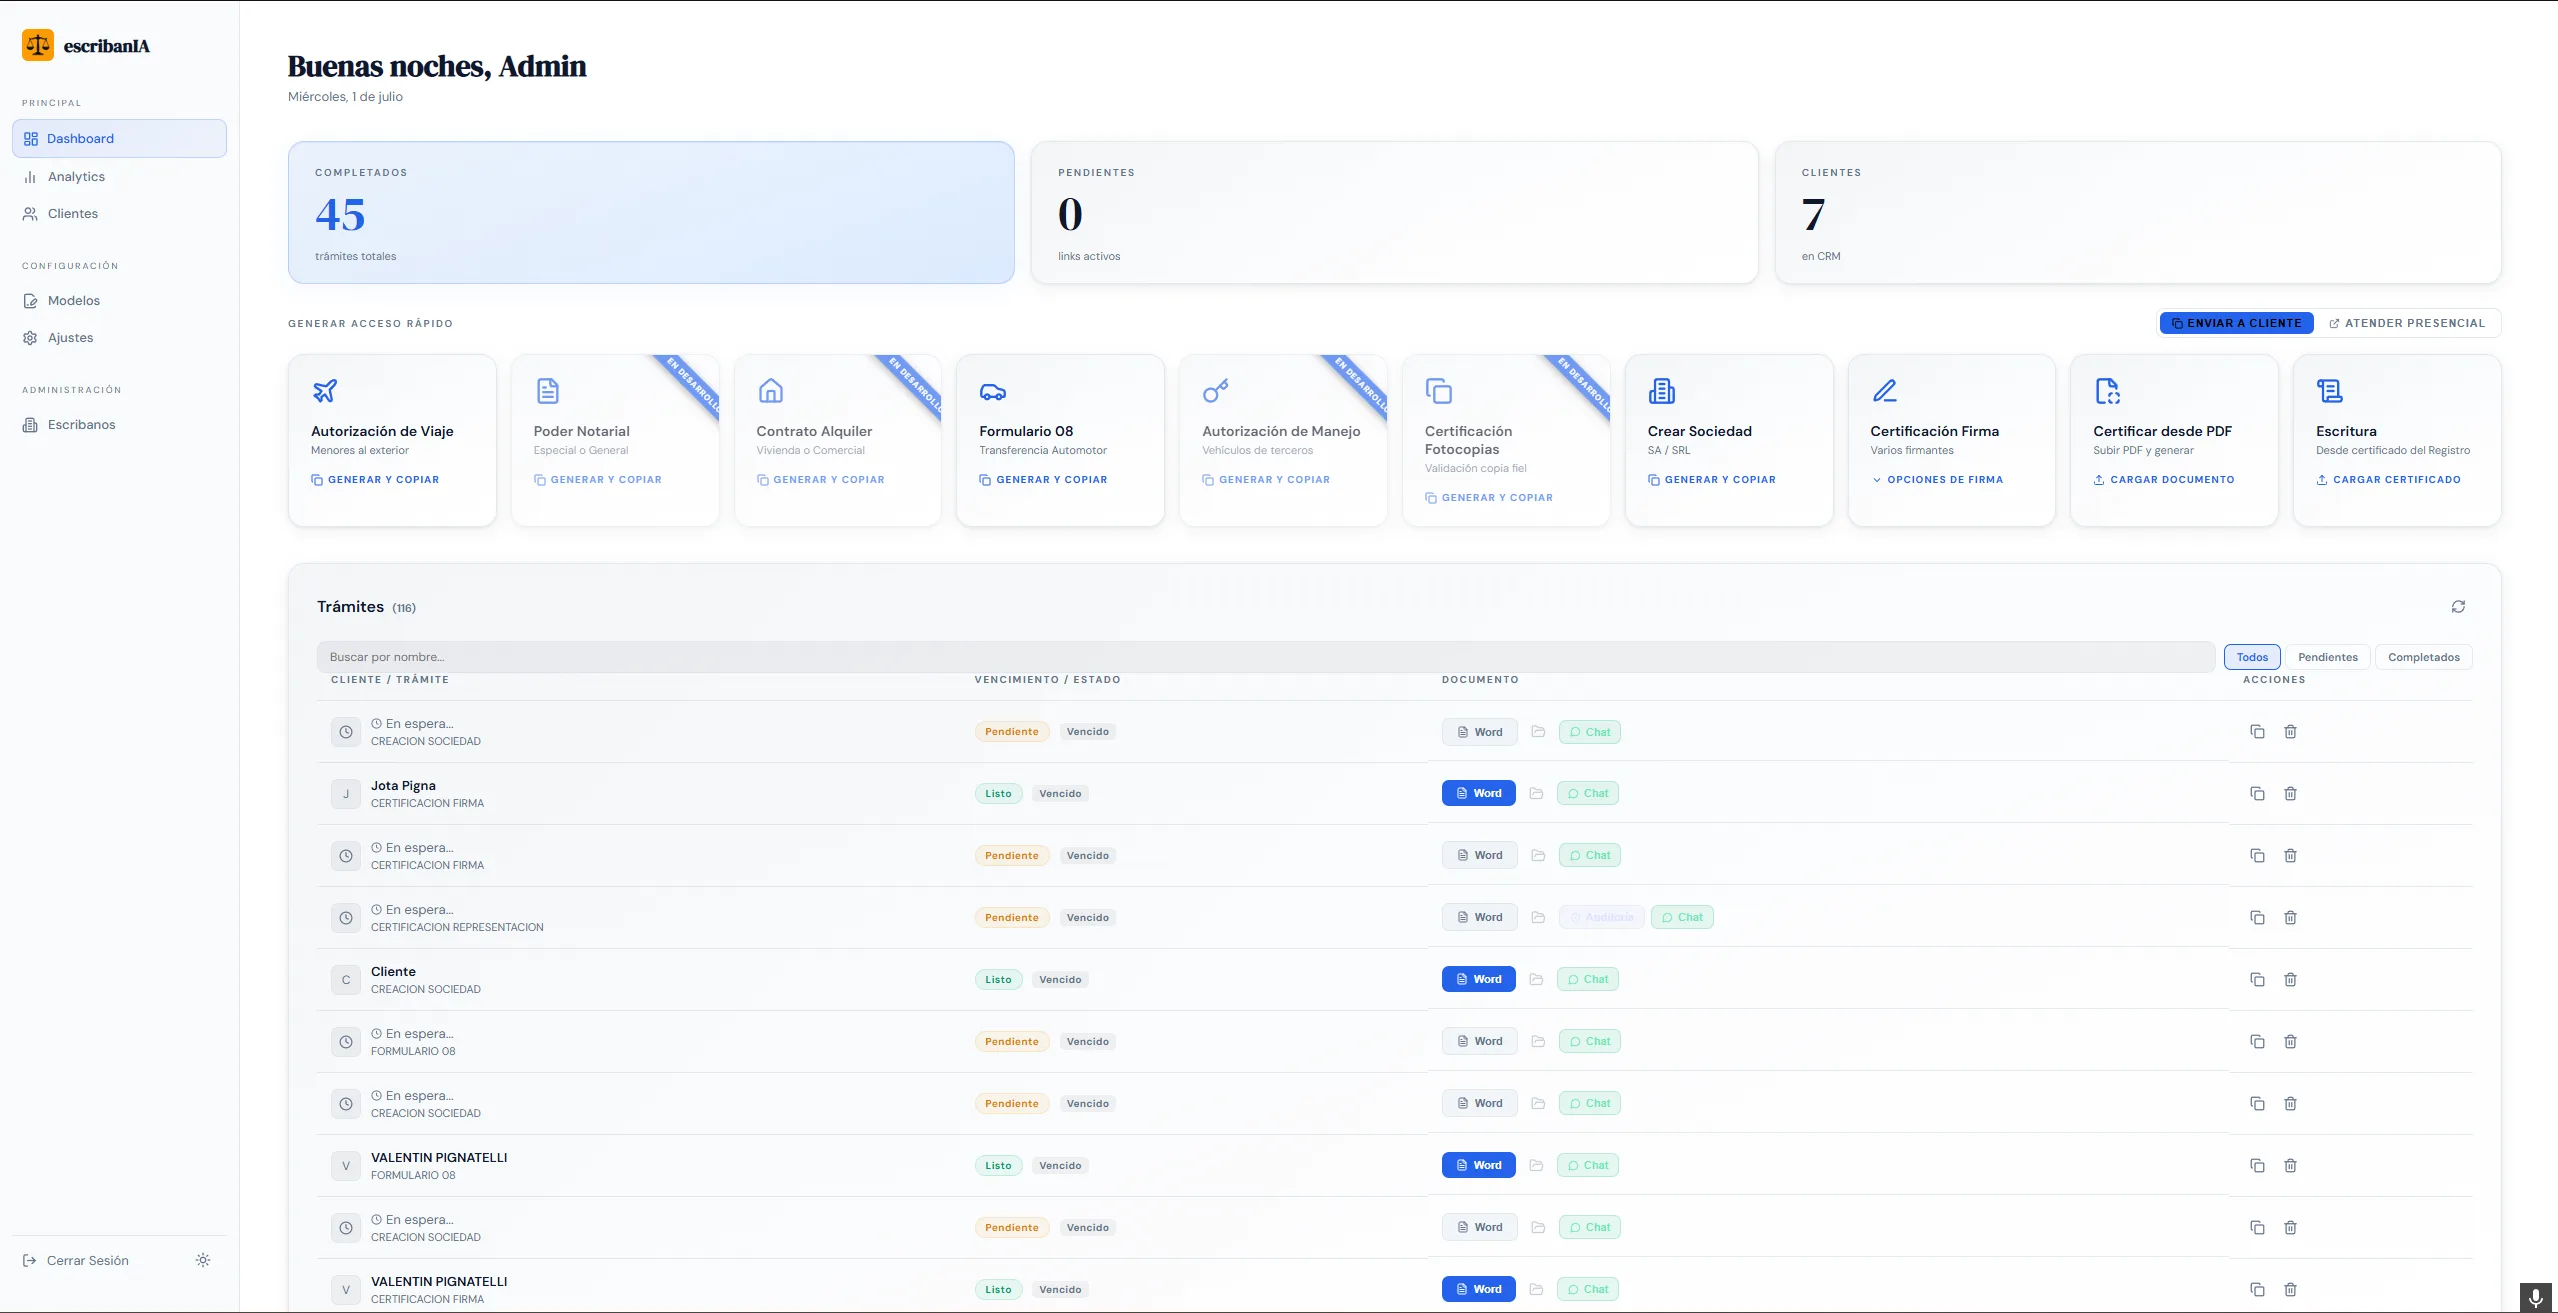Image resolution: width=2558 pixels, height=1313 pixels.
Task: Click the Certificación Firma pen icon
Action: point(1884,390)
